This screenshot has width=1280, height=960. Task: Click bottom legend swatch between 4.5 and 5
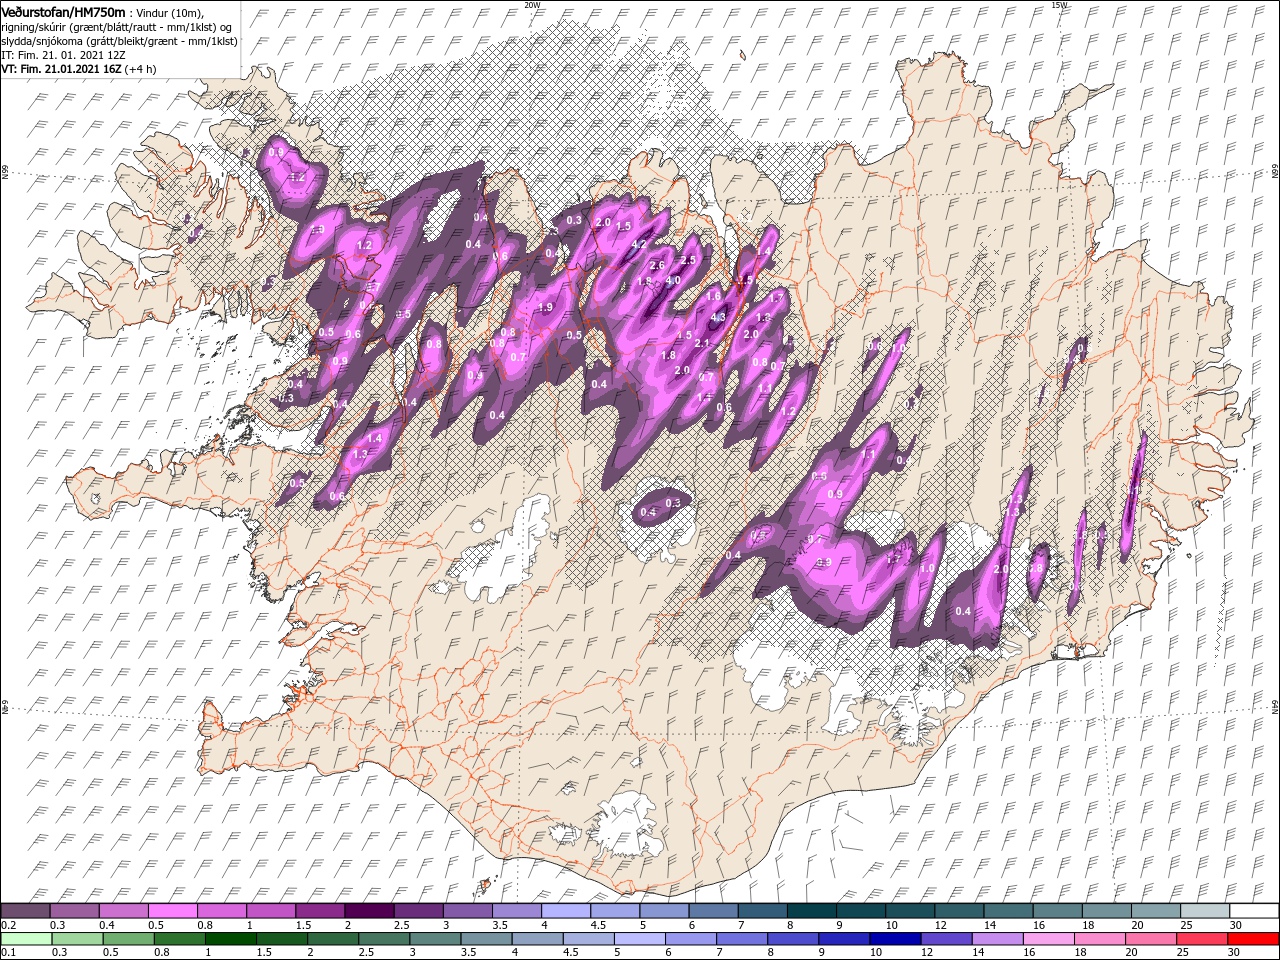589,938
